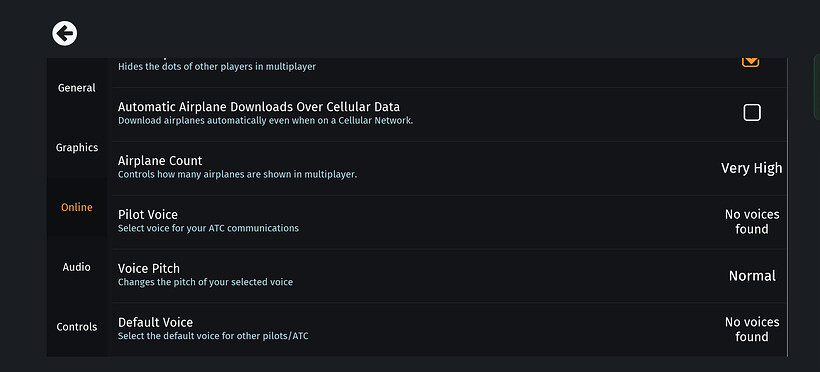The width and height of the screenshot is (820, 372).
Task: Uncheck the orange hide player dots checkbox
Action: click(750, 62)
